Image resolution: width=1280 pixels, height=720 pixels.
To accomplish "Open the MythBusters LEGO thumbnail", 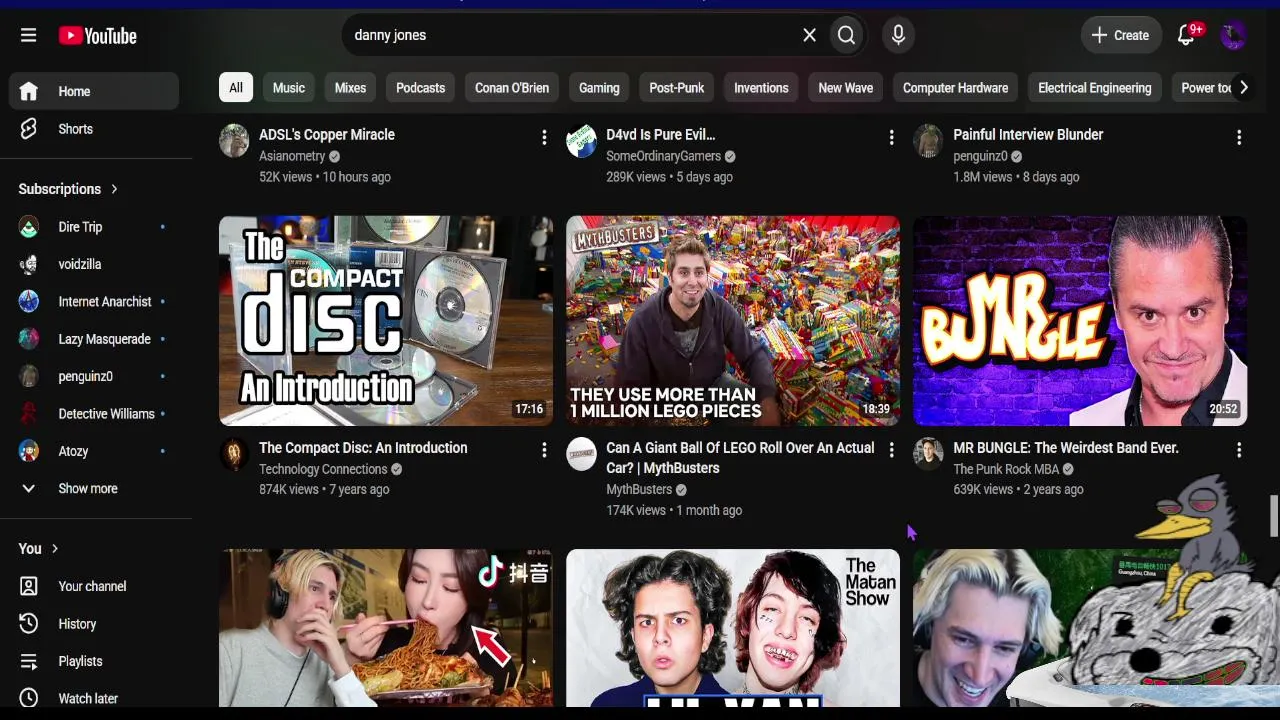I will point(733,321).
